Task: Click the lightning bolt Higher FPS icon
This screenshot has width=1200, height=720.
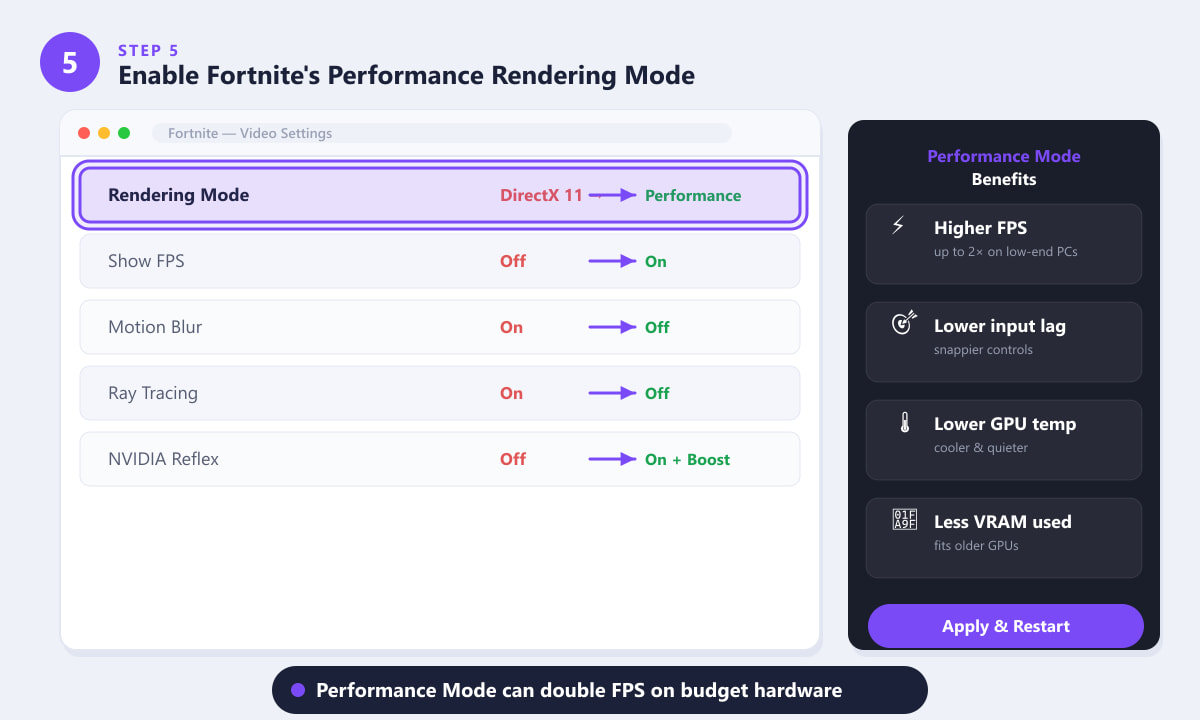Action: coord(898,226)
